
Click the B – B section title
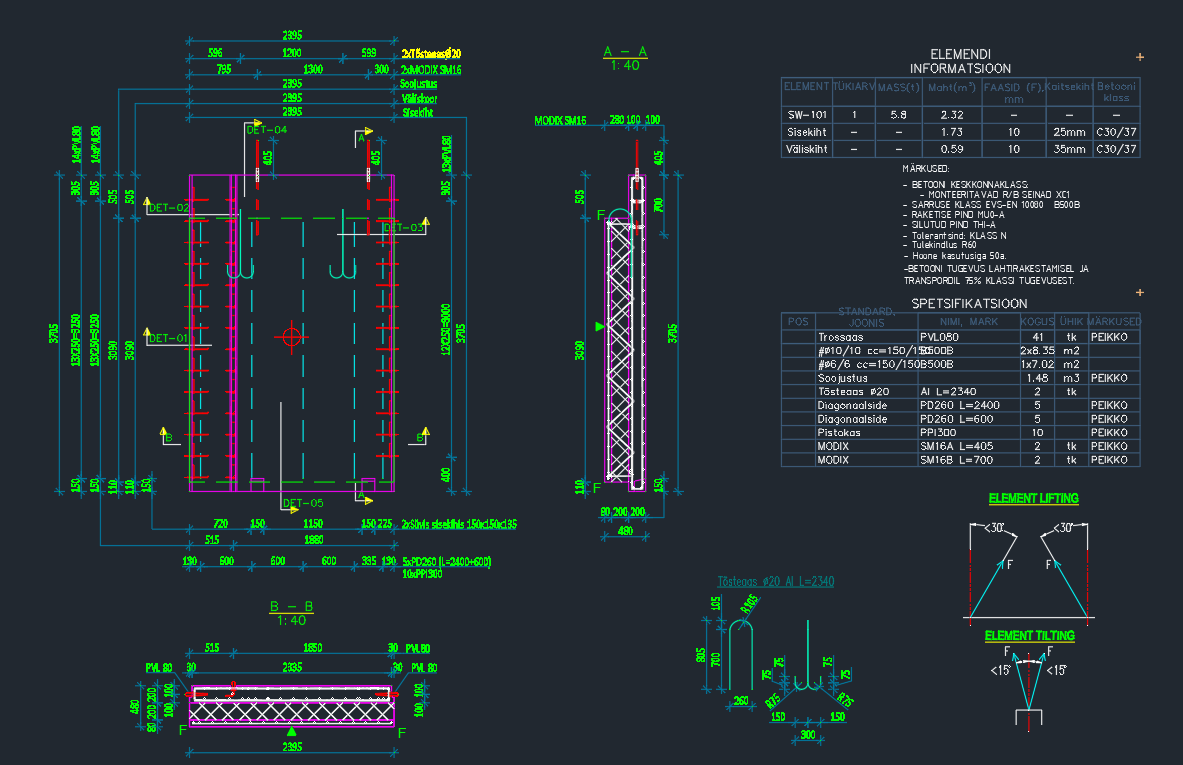point(291,607)
